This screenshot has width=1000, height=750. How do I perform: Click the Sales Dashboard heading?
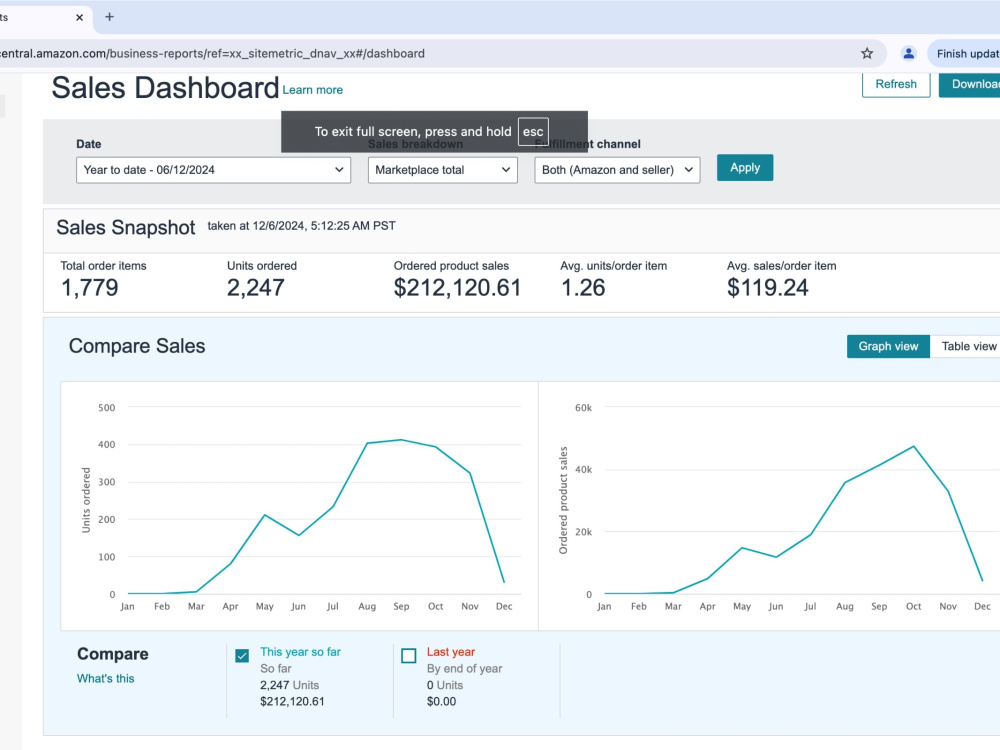click(165, 88)
